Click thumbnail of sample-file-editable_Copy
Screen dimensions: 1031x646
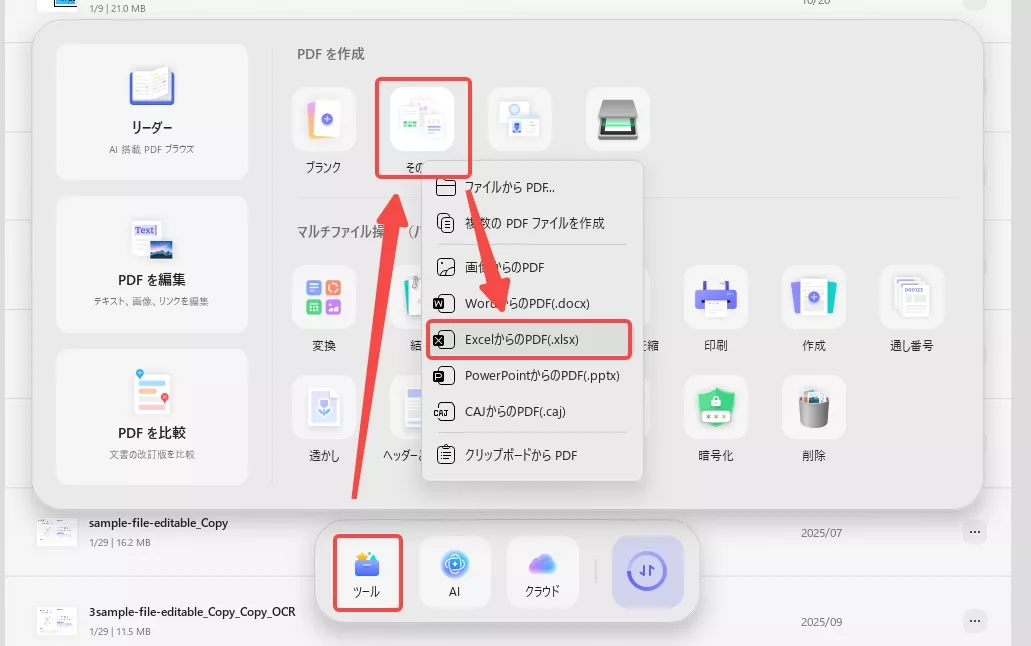tap(57, 532)
